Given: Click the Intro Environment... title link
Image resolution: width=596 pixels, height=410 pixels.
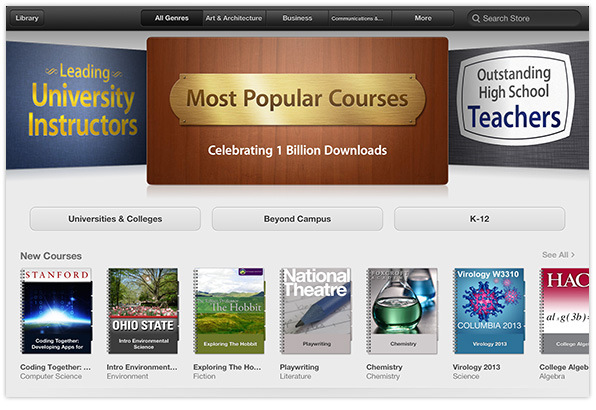Looking at the screenshot, I should point(142,367).
